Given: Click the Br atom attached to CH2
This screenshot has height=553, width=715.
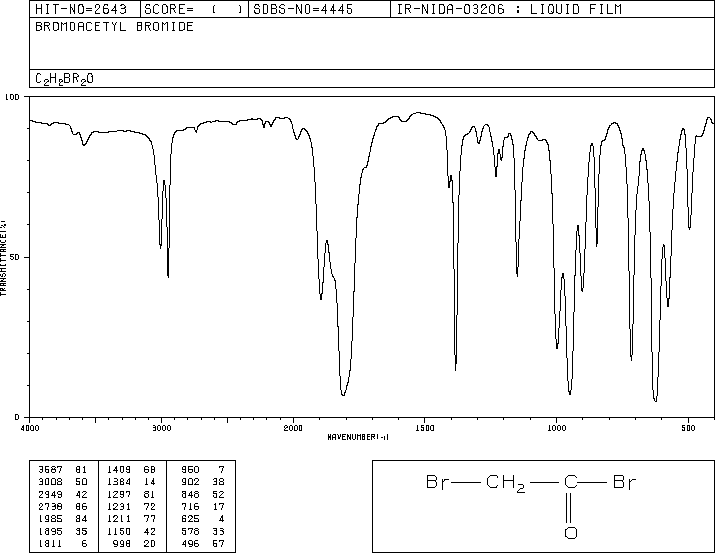Looking at the screenshot, I should pyautogui.click(x=438, y=482).
